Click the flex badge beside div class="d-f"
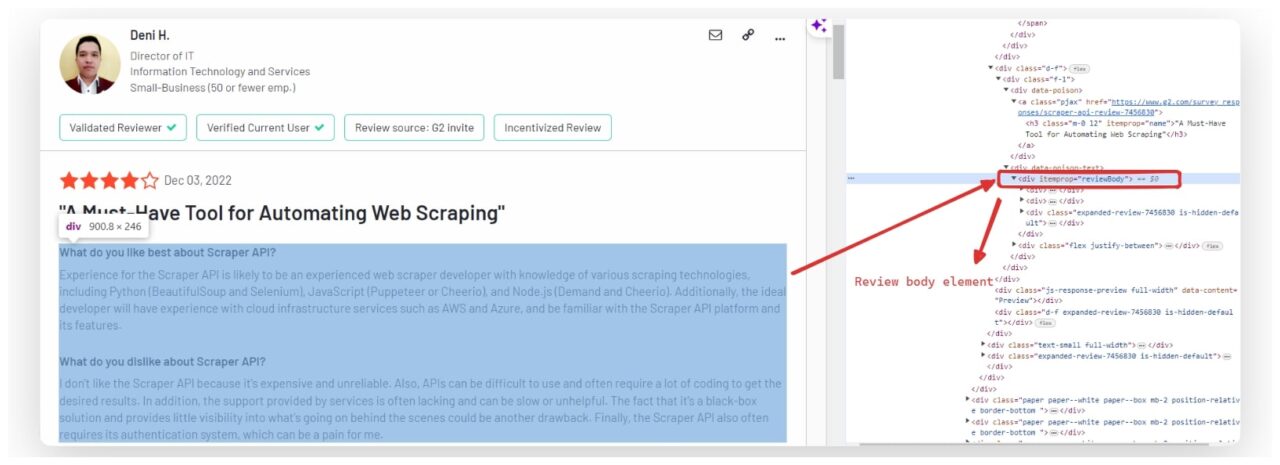Viewport: 1280px width, 465px height. 1080,68
